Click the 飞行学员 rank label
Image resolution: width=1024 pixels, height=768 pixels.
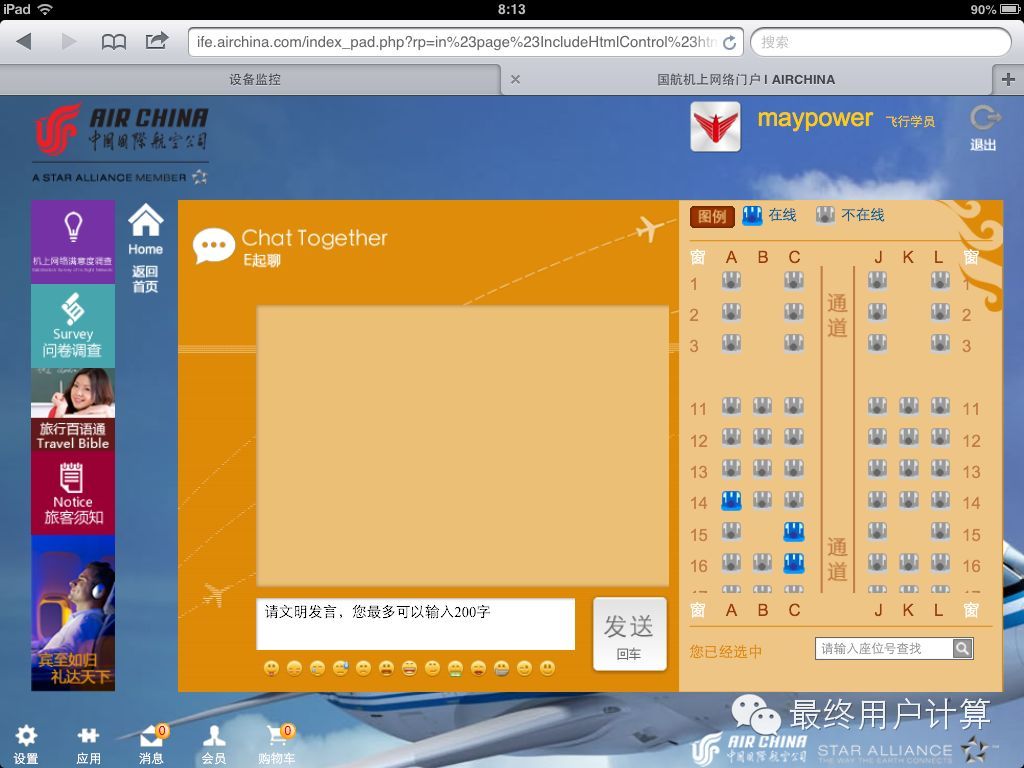pyautogui.click(x=910, y=121)
